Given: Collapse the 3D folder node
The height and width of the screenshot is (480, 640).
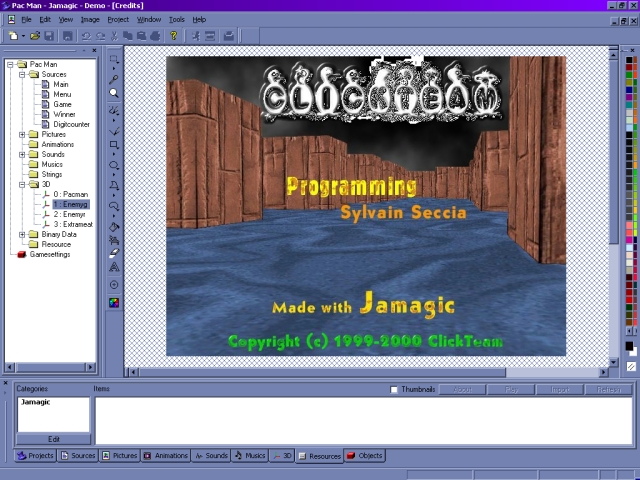Looking at the screenshot, I should coord(22,184).
